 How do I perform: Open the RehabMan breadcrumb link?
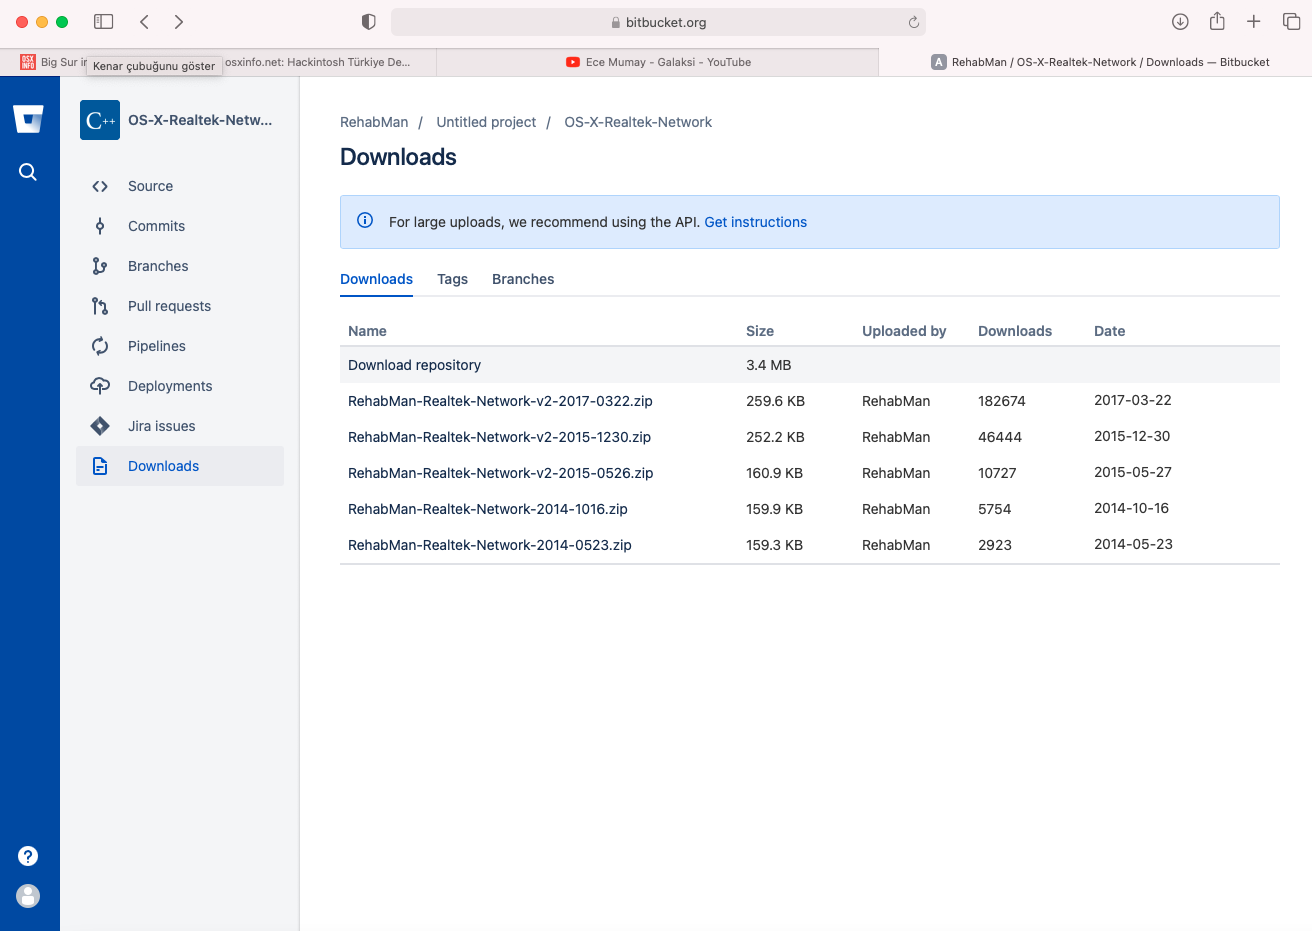coord(374,122)
